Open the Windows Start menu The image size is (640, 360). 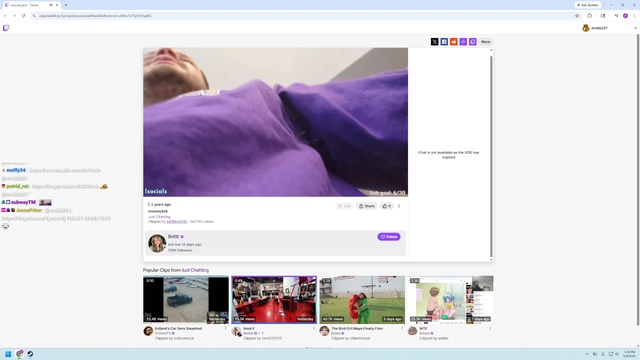click(8, 354)
